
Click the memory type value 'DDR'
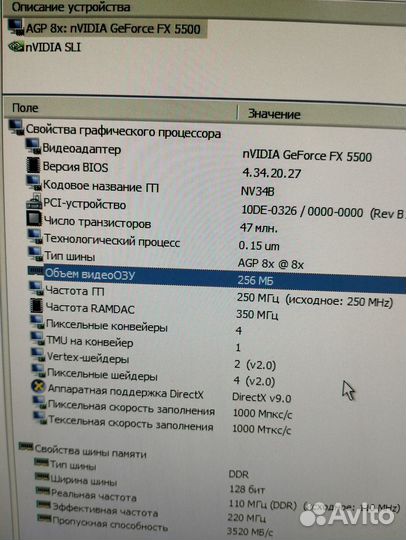(238, 475)
